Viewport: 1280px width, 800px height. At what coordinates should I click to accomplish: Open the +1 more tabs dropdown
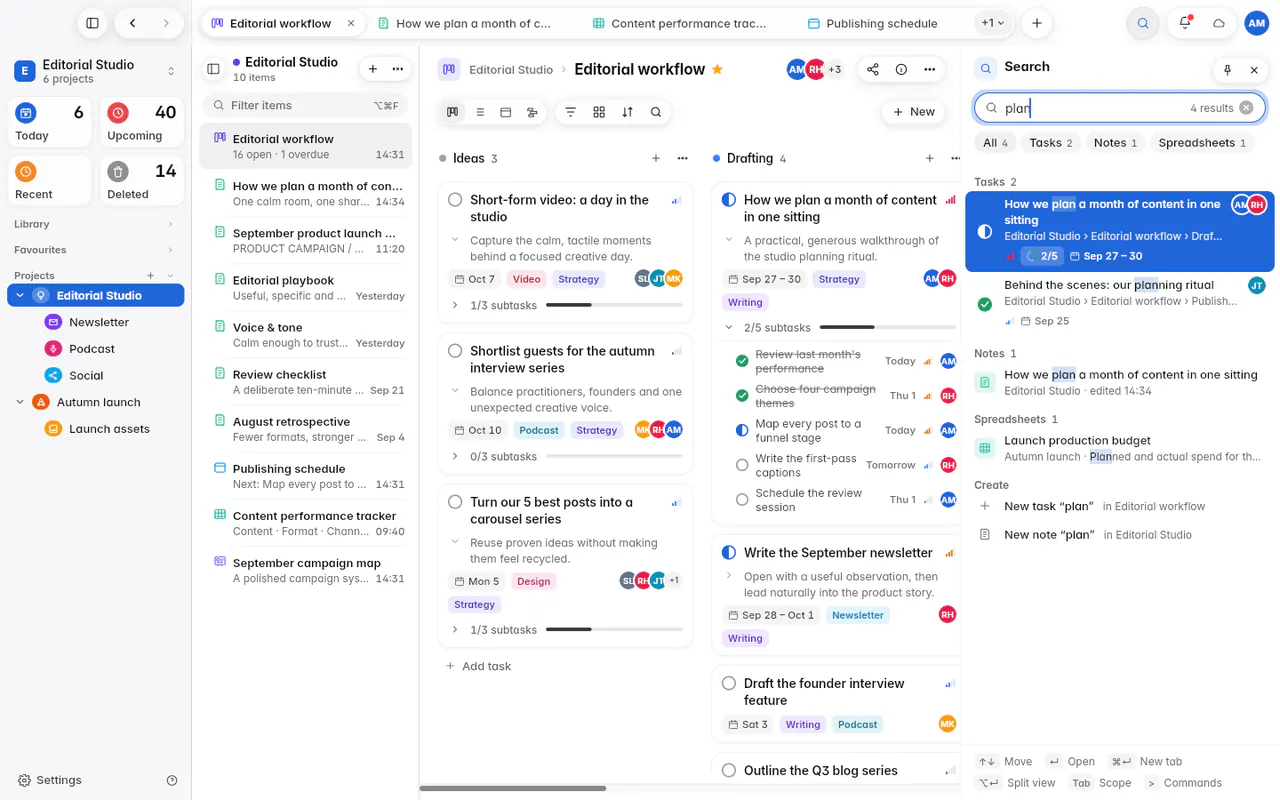pos(992,23)
